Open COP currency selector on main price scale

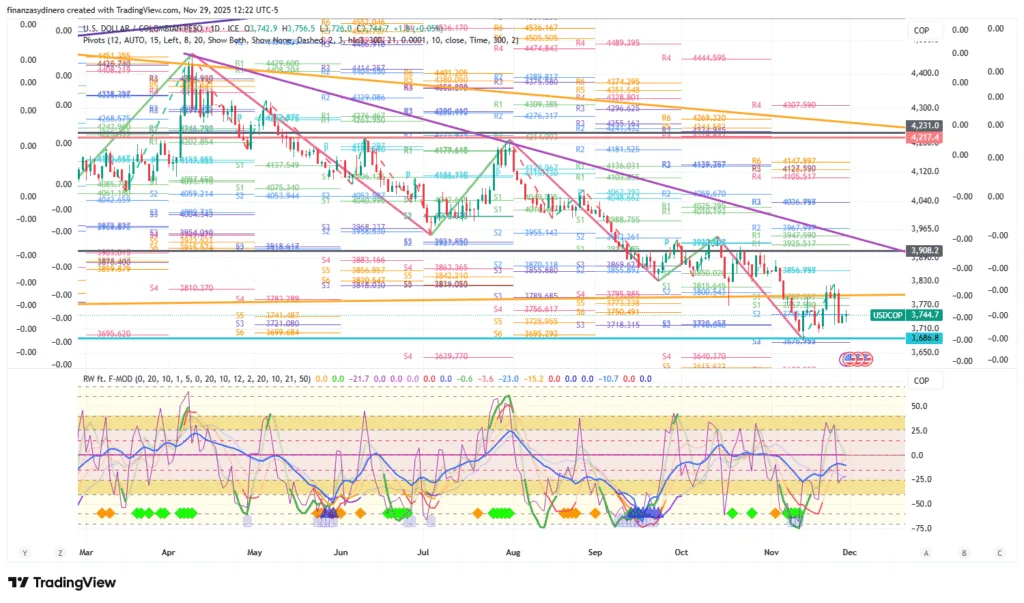tap(921, 32)
